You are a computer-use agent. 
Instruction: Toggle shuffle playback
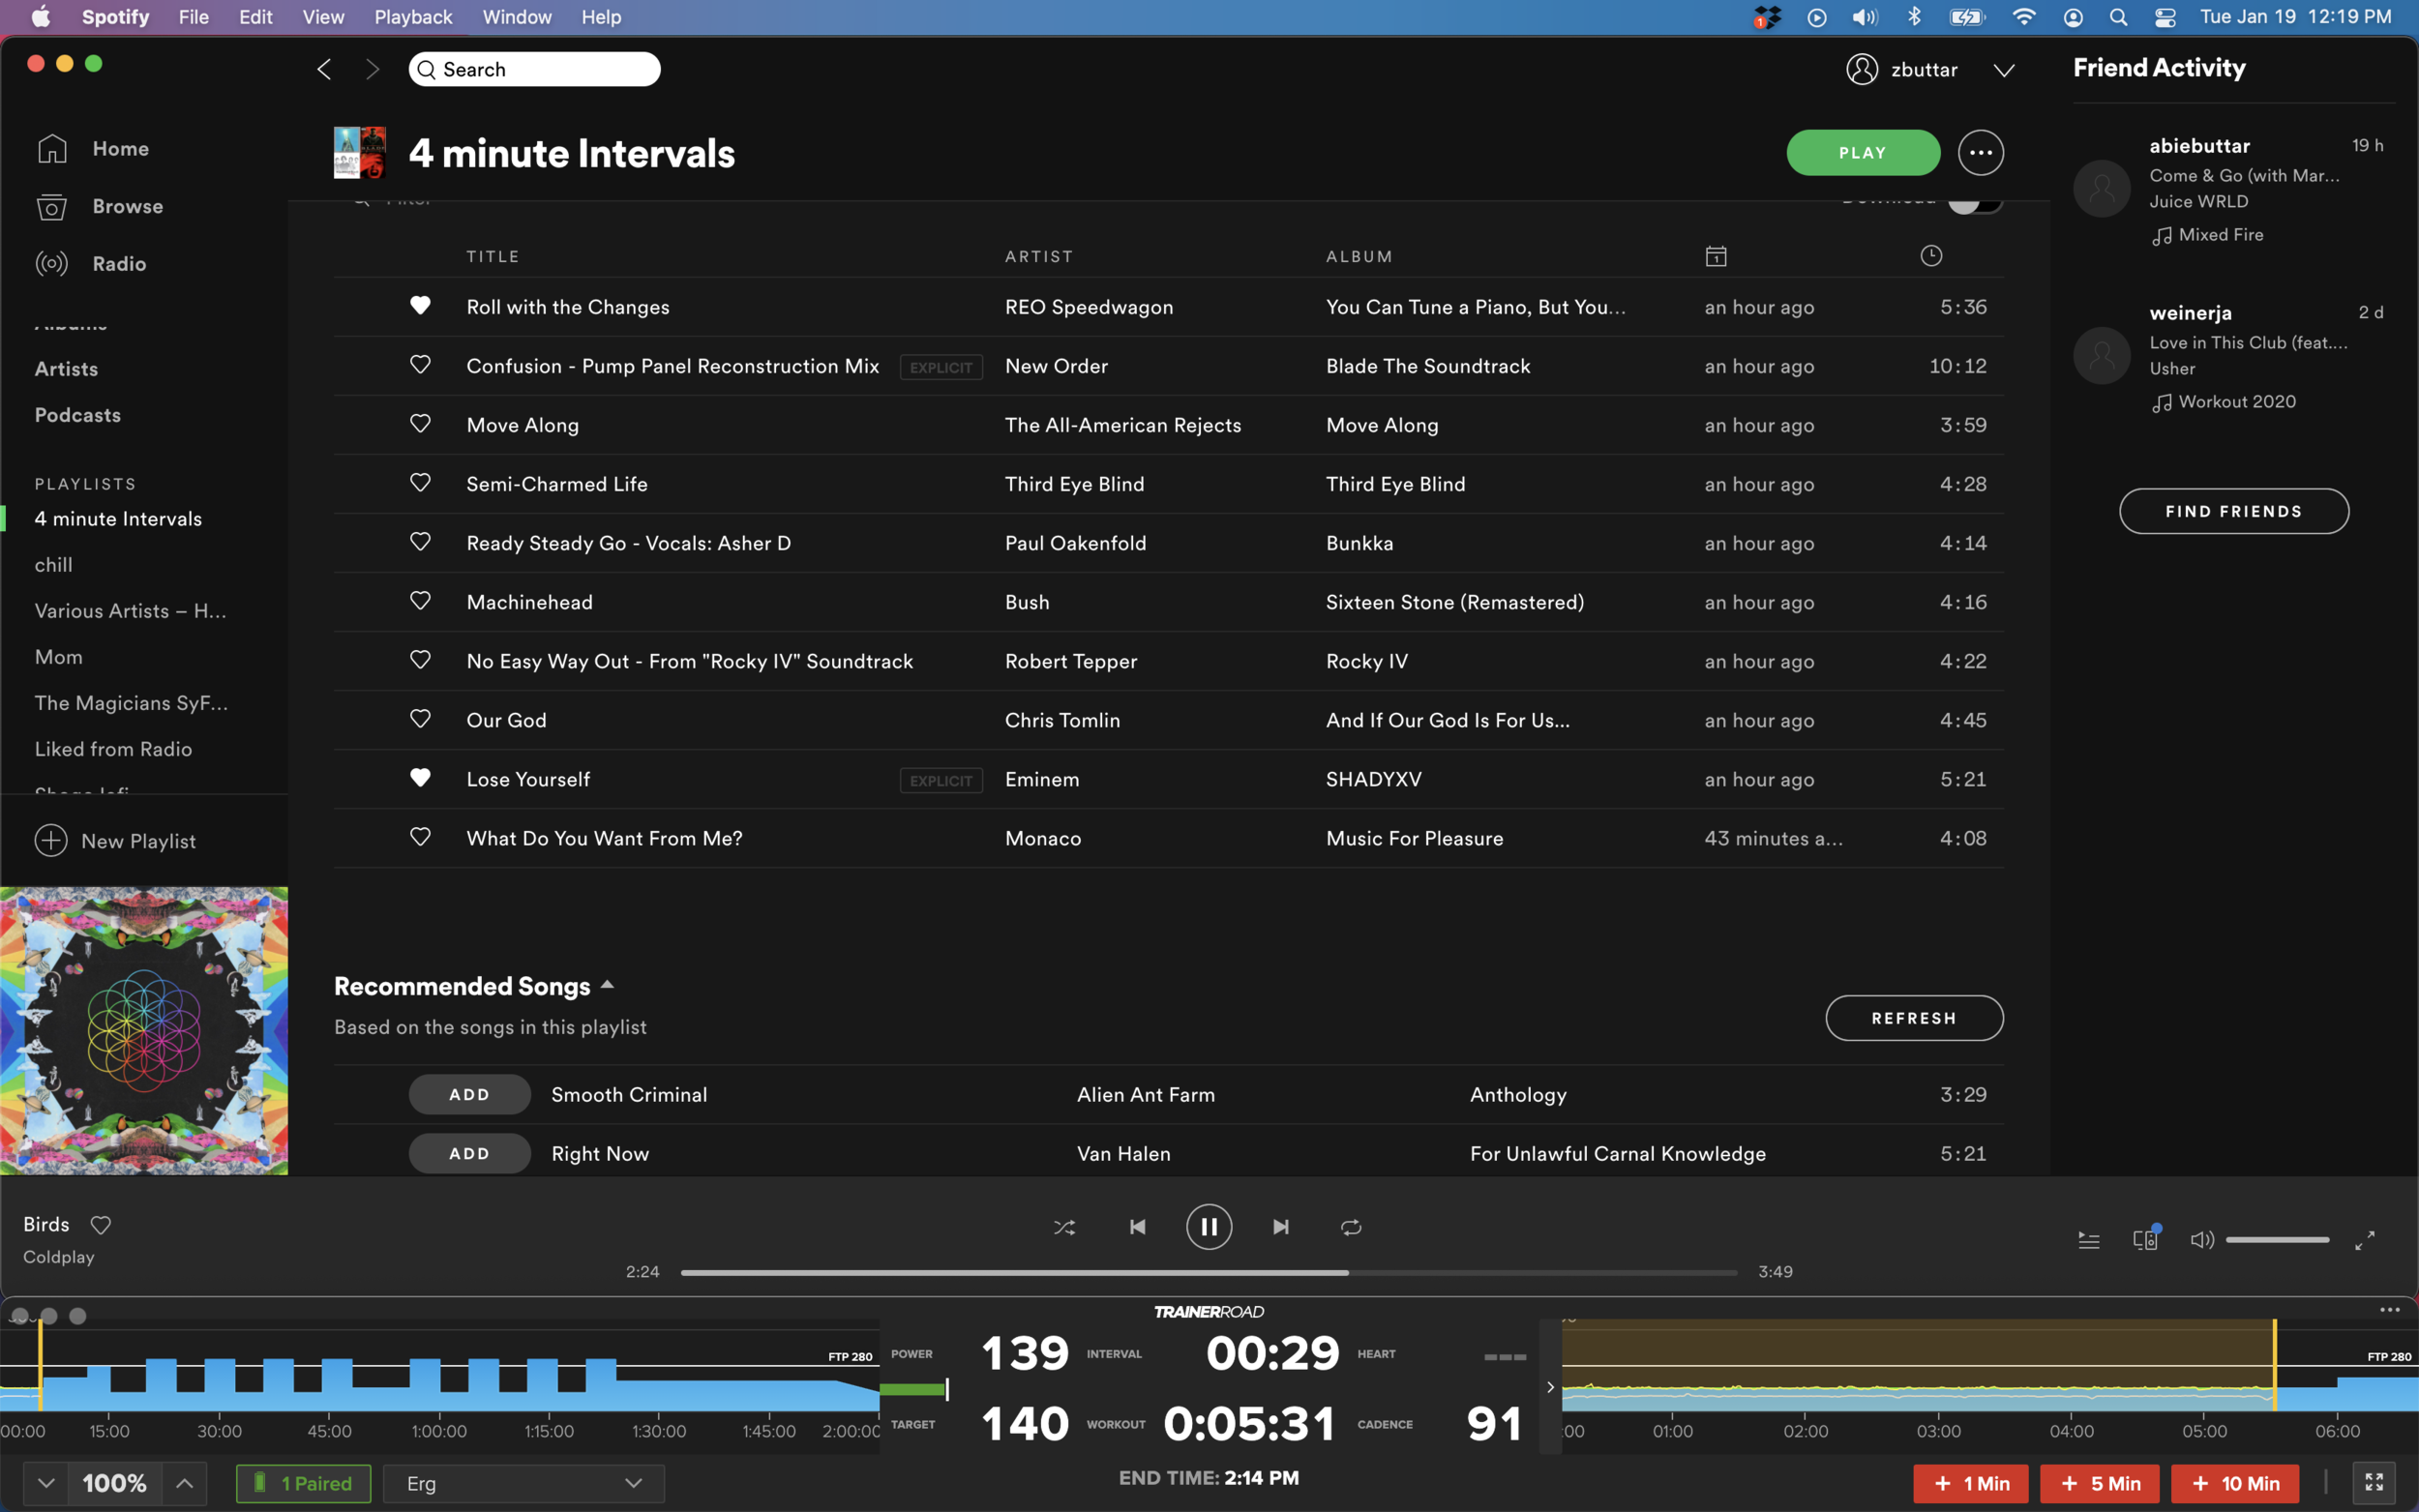click(1064, 1227)
